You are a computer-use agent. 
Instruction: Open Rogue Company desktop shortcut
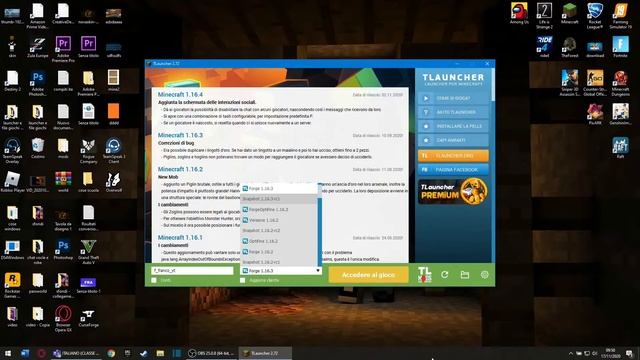tap(89, 150)
